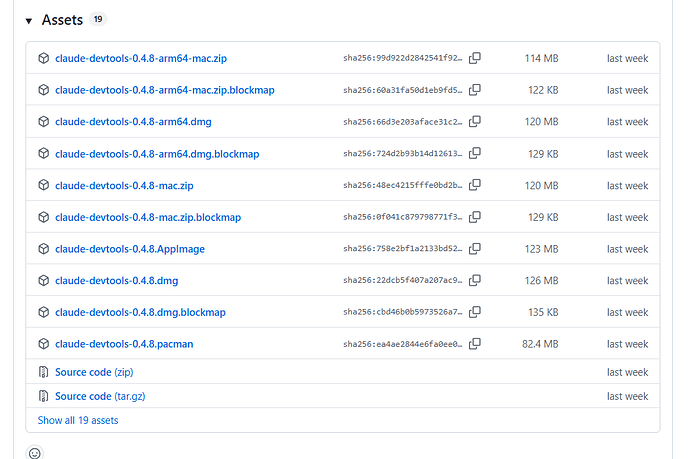Click package icon beside AppImage file
Viewport: 690px width, 459px height.
(x=44, y=249)
